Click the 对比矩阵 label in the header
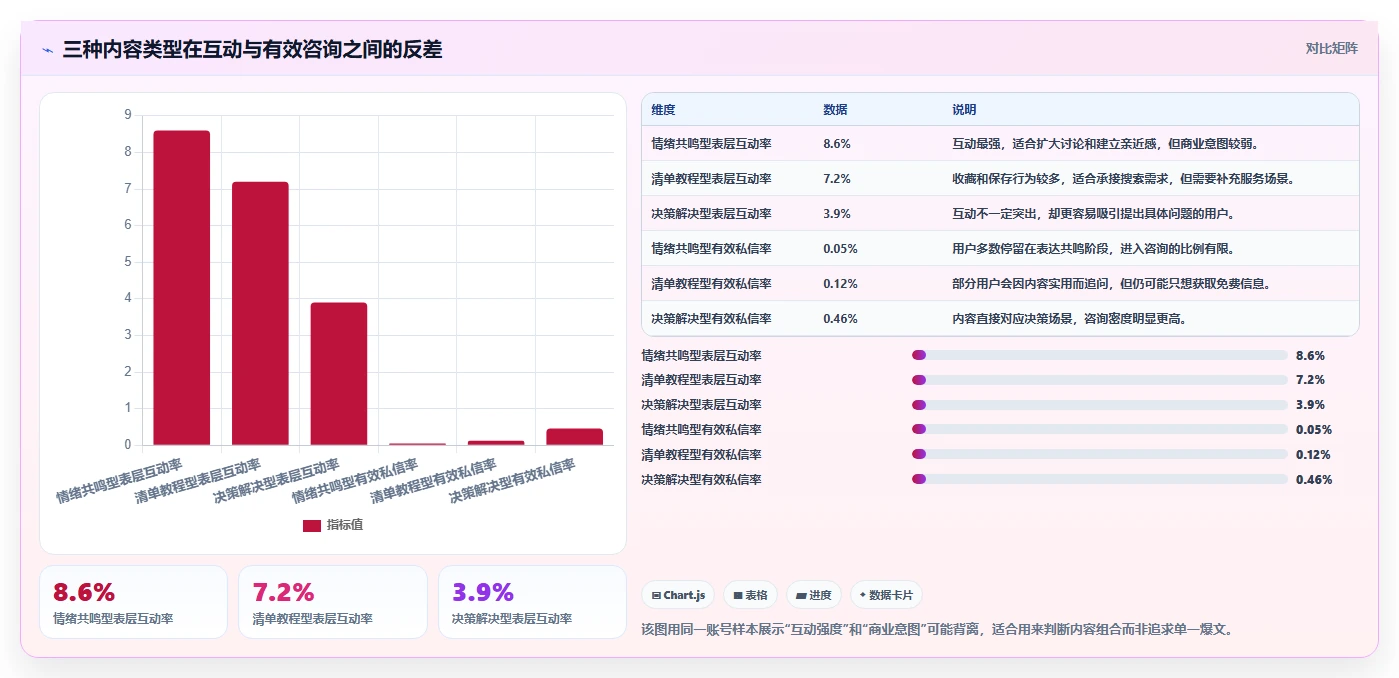 point(1331,48)
